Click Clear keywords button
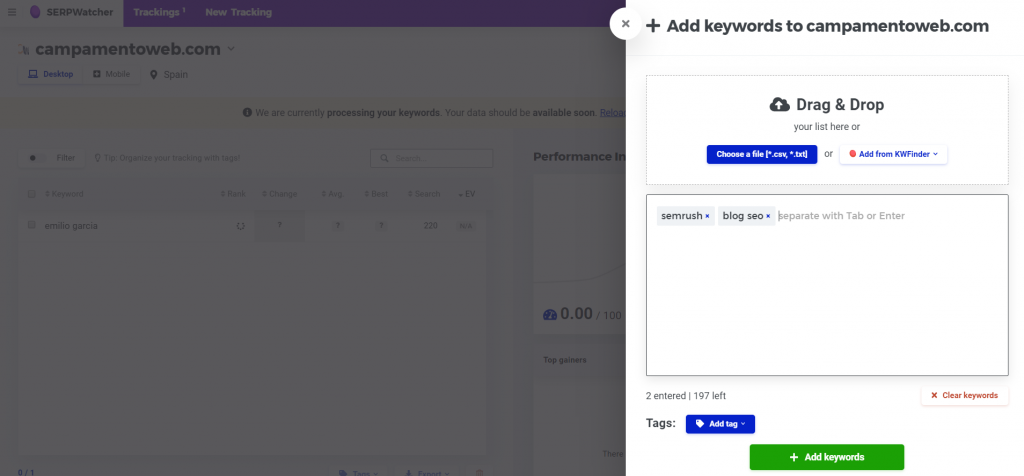The height and width of the screenshot is (476, 1024). (965, 395)
